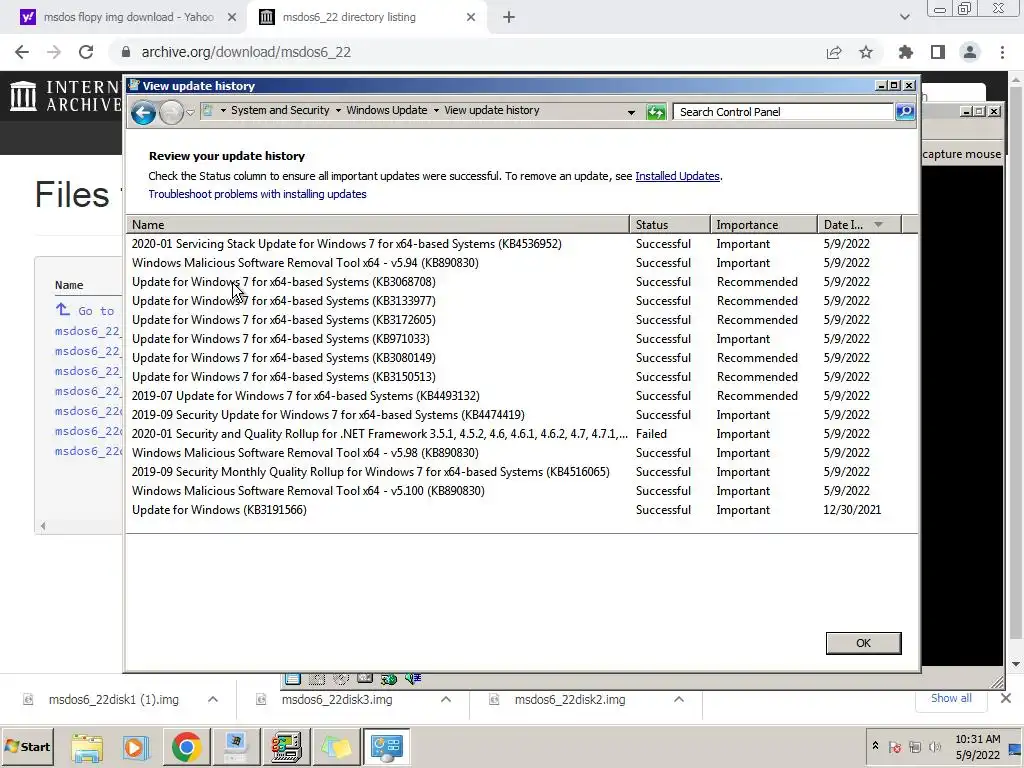Close the msdos6_22 directory listing tab
Image resolution: width=1024 pixels, height=768 pixels.
(x=471, y=17)
